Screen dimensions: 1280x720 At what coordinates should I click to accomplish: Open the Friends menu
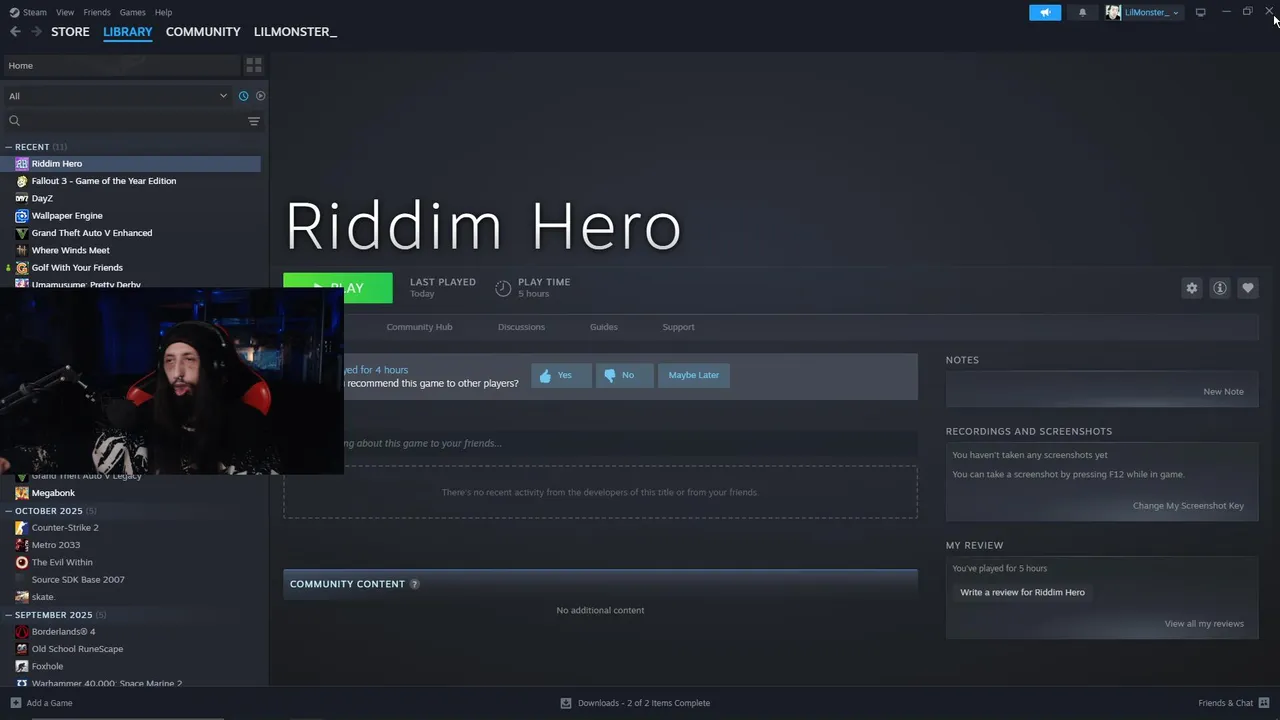tap(97, 12)
